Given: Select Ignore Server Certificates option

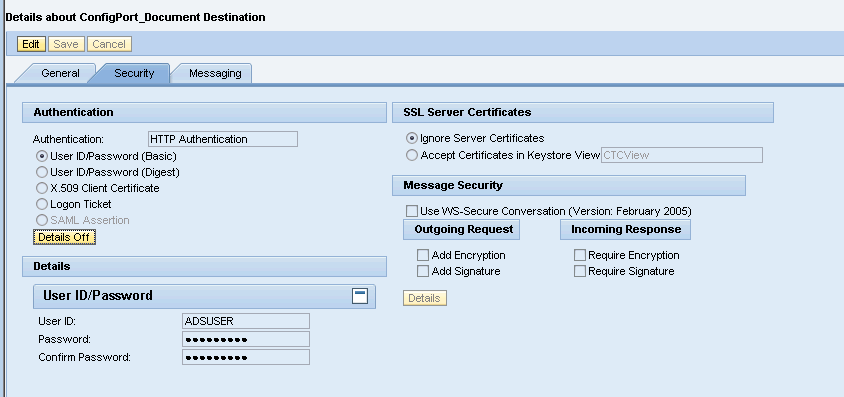Looking at the screenshot, I should point(412,138).
